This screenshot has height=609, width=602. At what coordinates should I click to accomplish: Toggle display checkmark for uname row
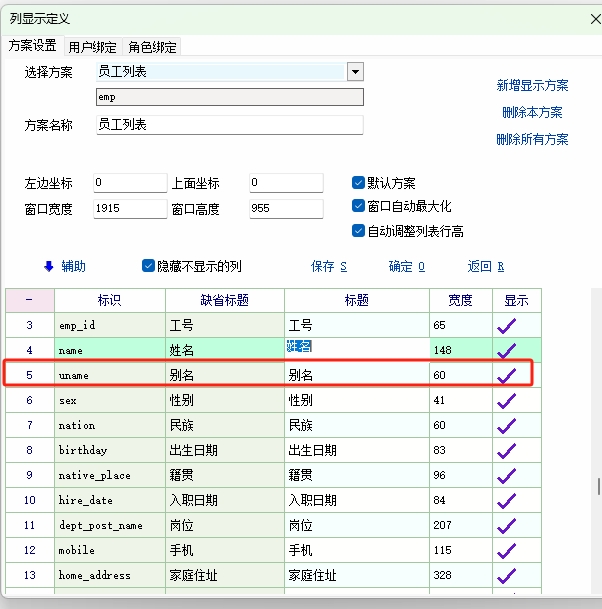(x=507, y=375)
